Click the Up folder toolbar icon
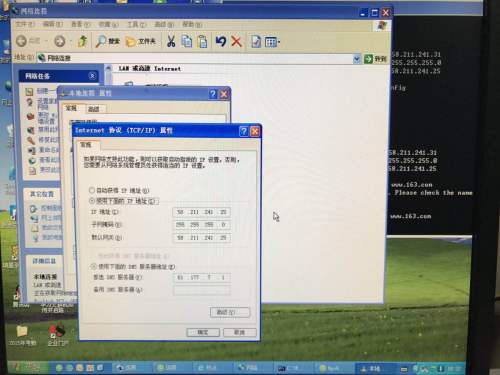The image size is (500, 375). coord(82,41)
